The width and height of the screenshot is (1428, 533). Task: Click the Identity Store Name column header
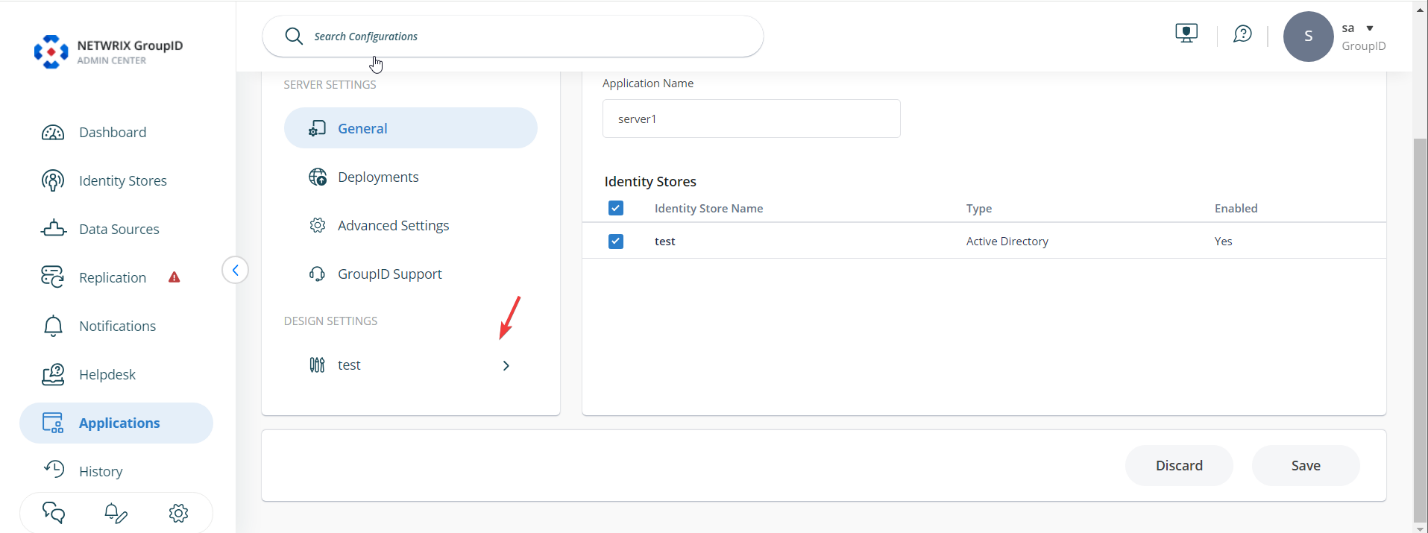coord(709,208)
